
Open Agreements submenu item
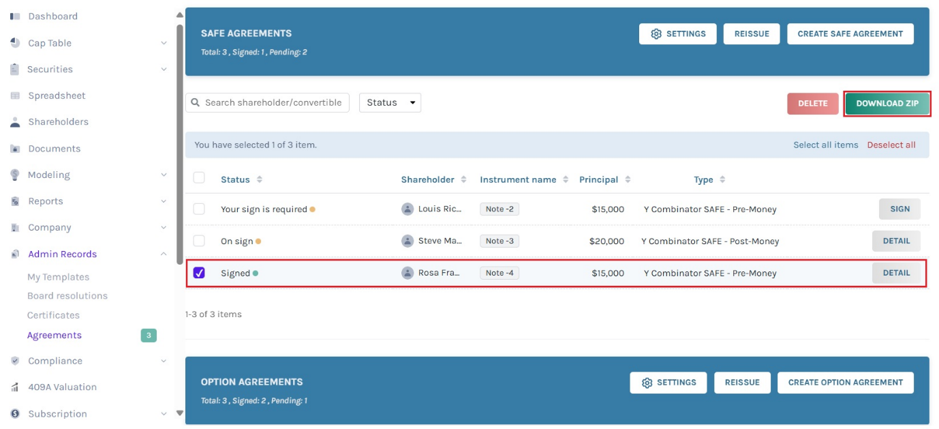coord(54,335)
